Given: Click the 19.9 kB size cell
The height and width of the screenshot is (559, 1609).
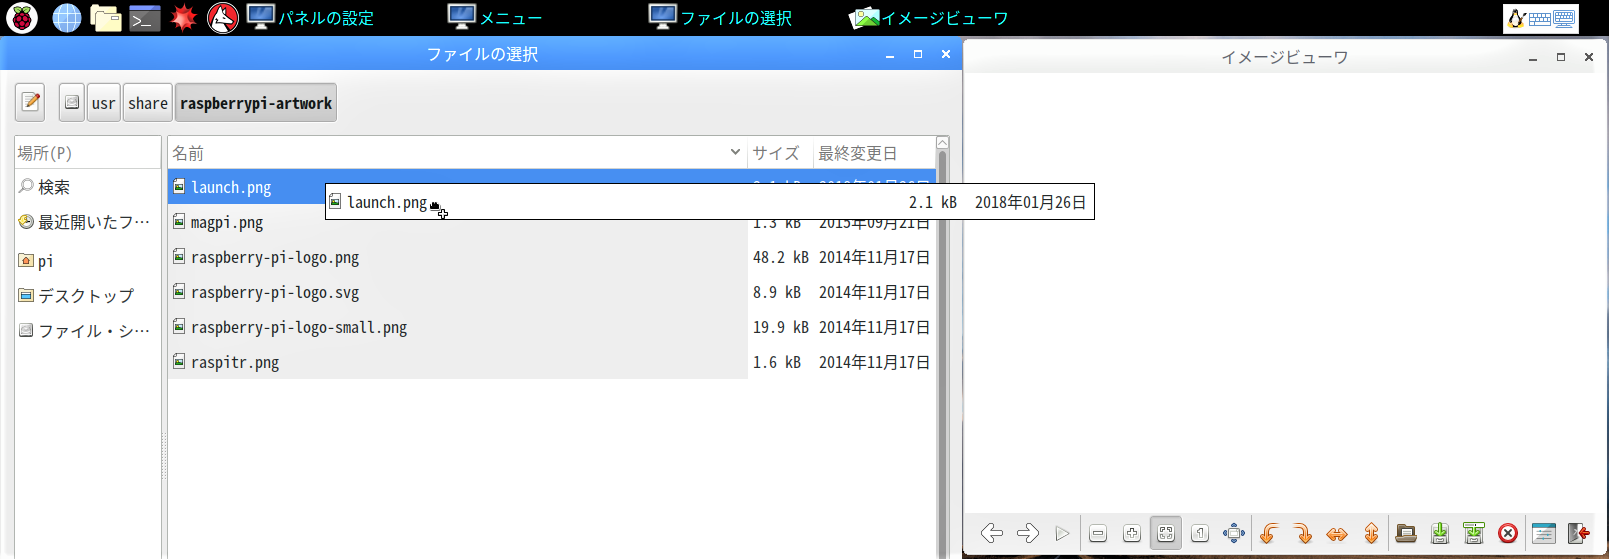Looking at the screenshot, I should (780, 327).
